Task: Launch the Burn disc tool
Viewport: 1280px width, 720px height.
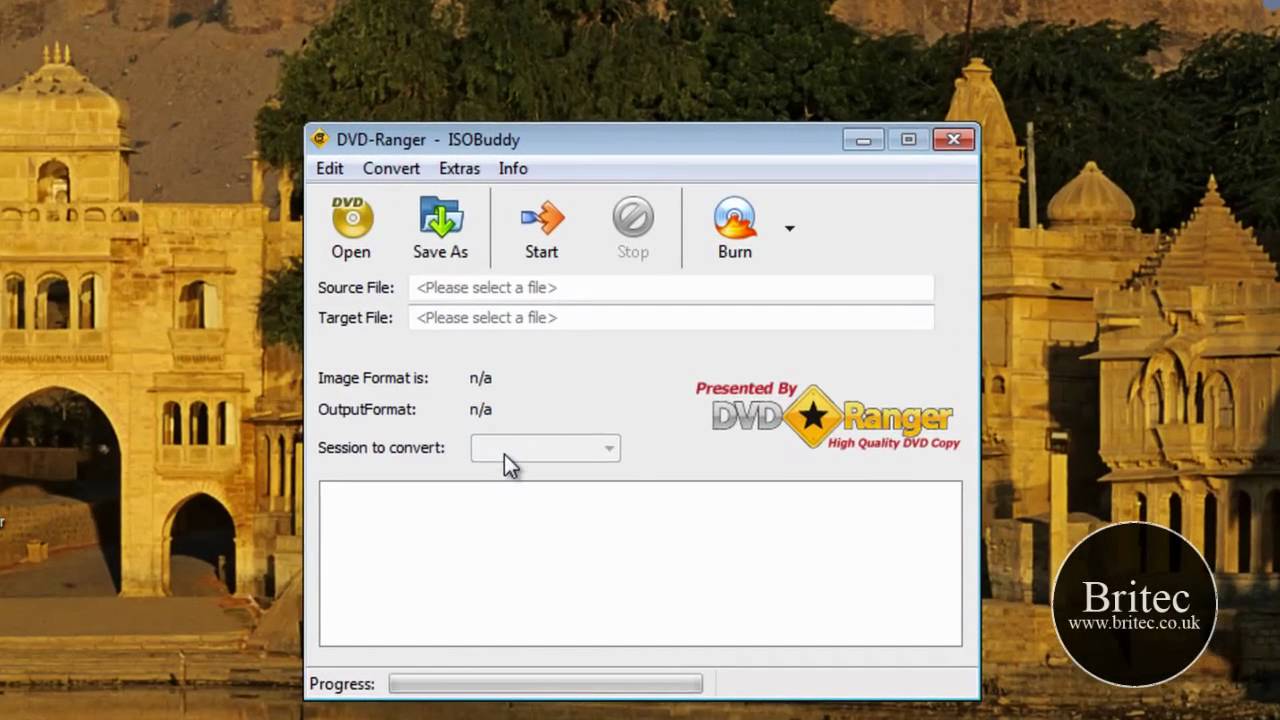Action: [735, 229]
